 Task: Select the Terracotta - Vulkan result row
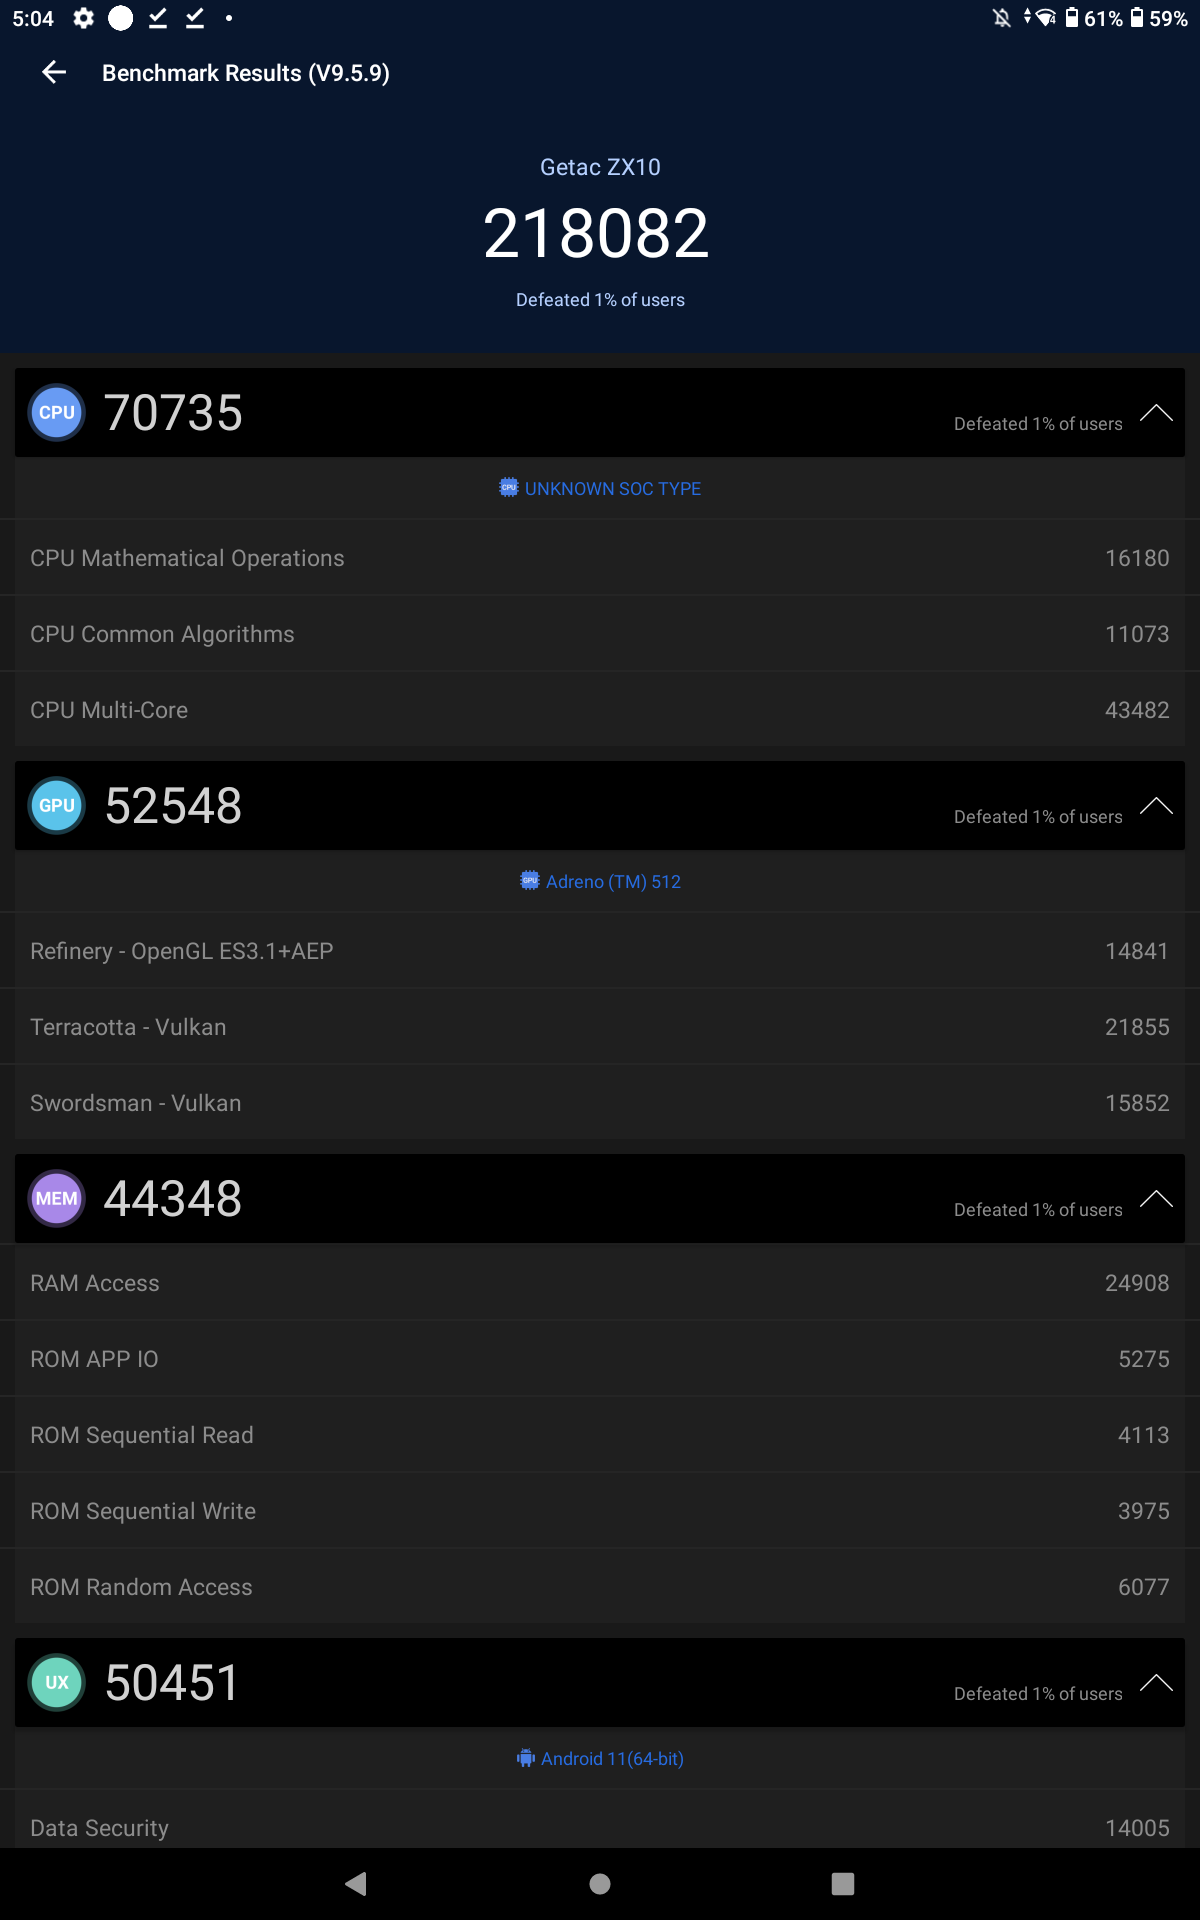(600, 1027)
